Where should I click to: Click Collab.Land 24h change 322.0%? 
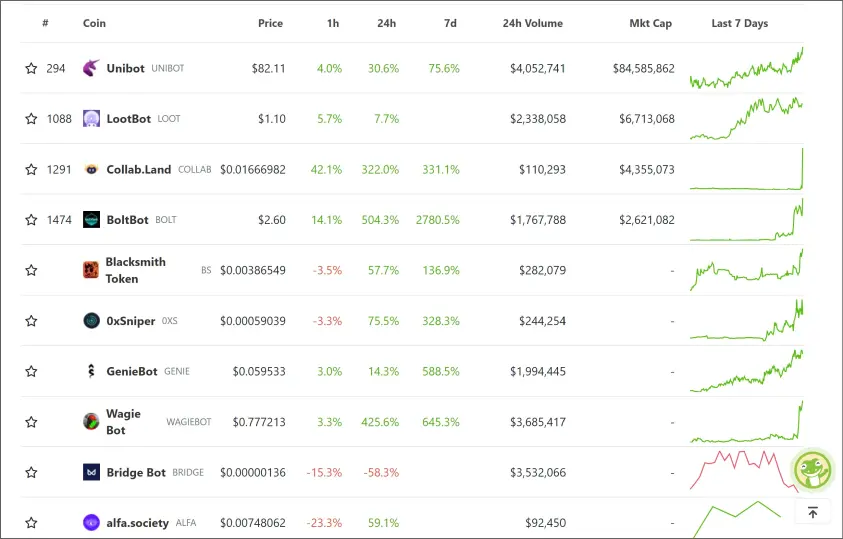point(380,169)
